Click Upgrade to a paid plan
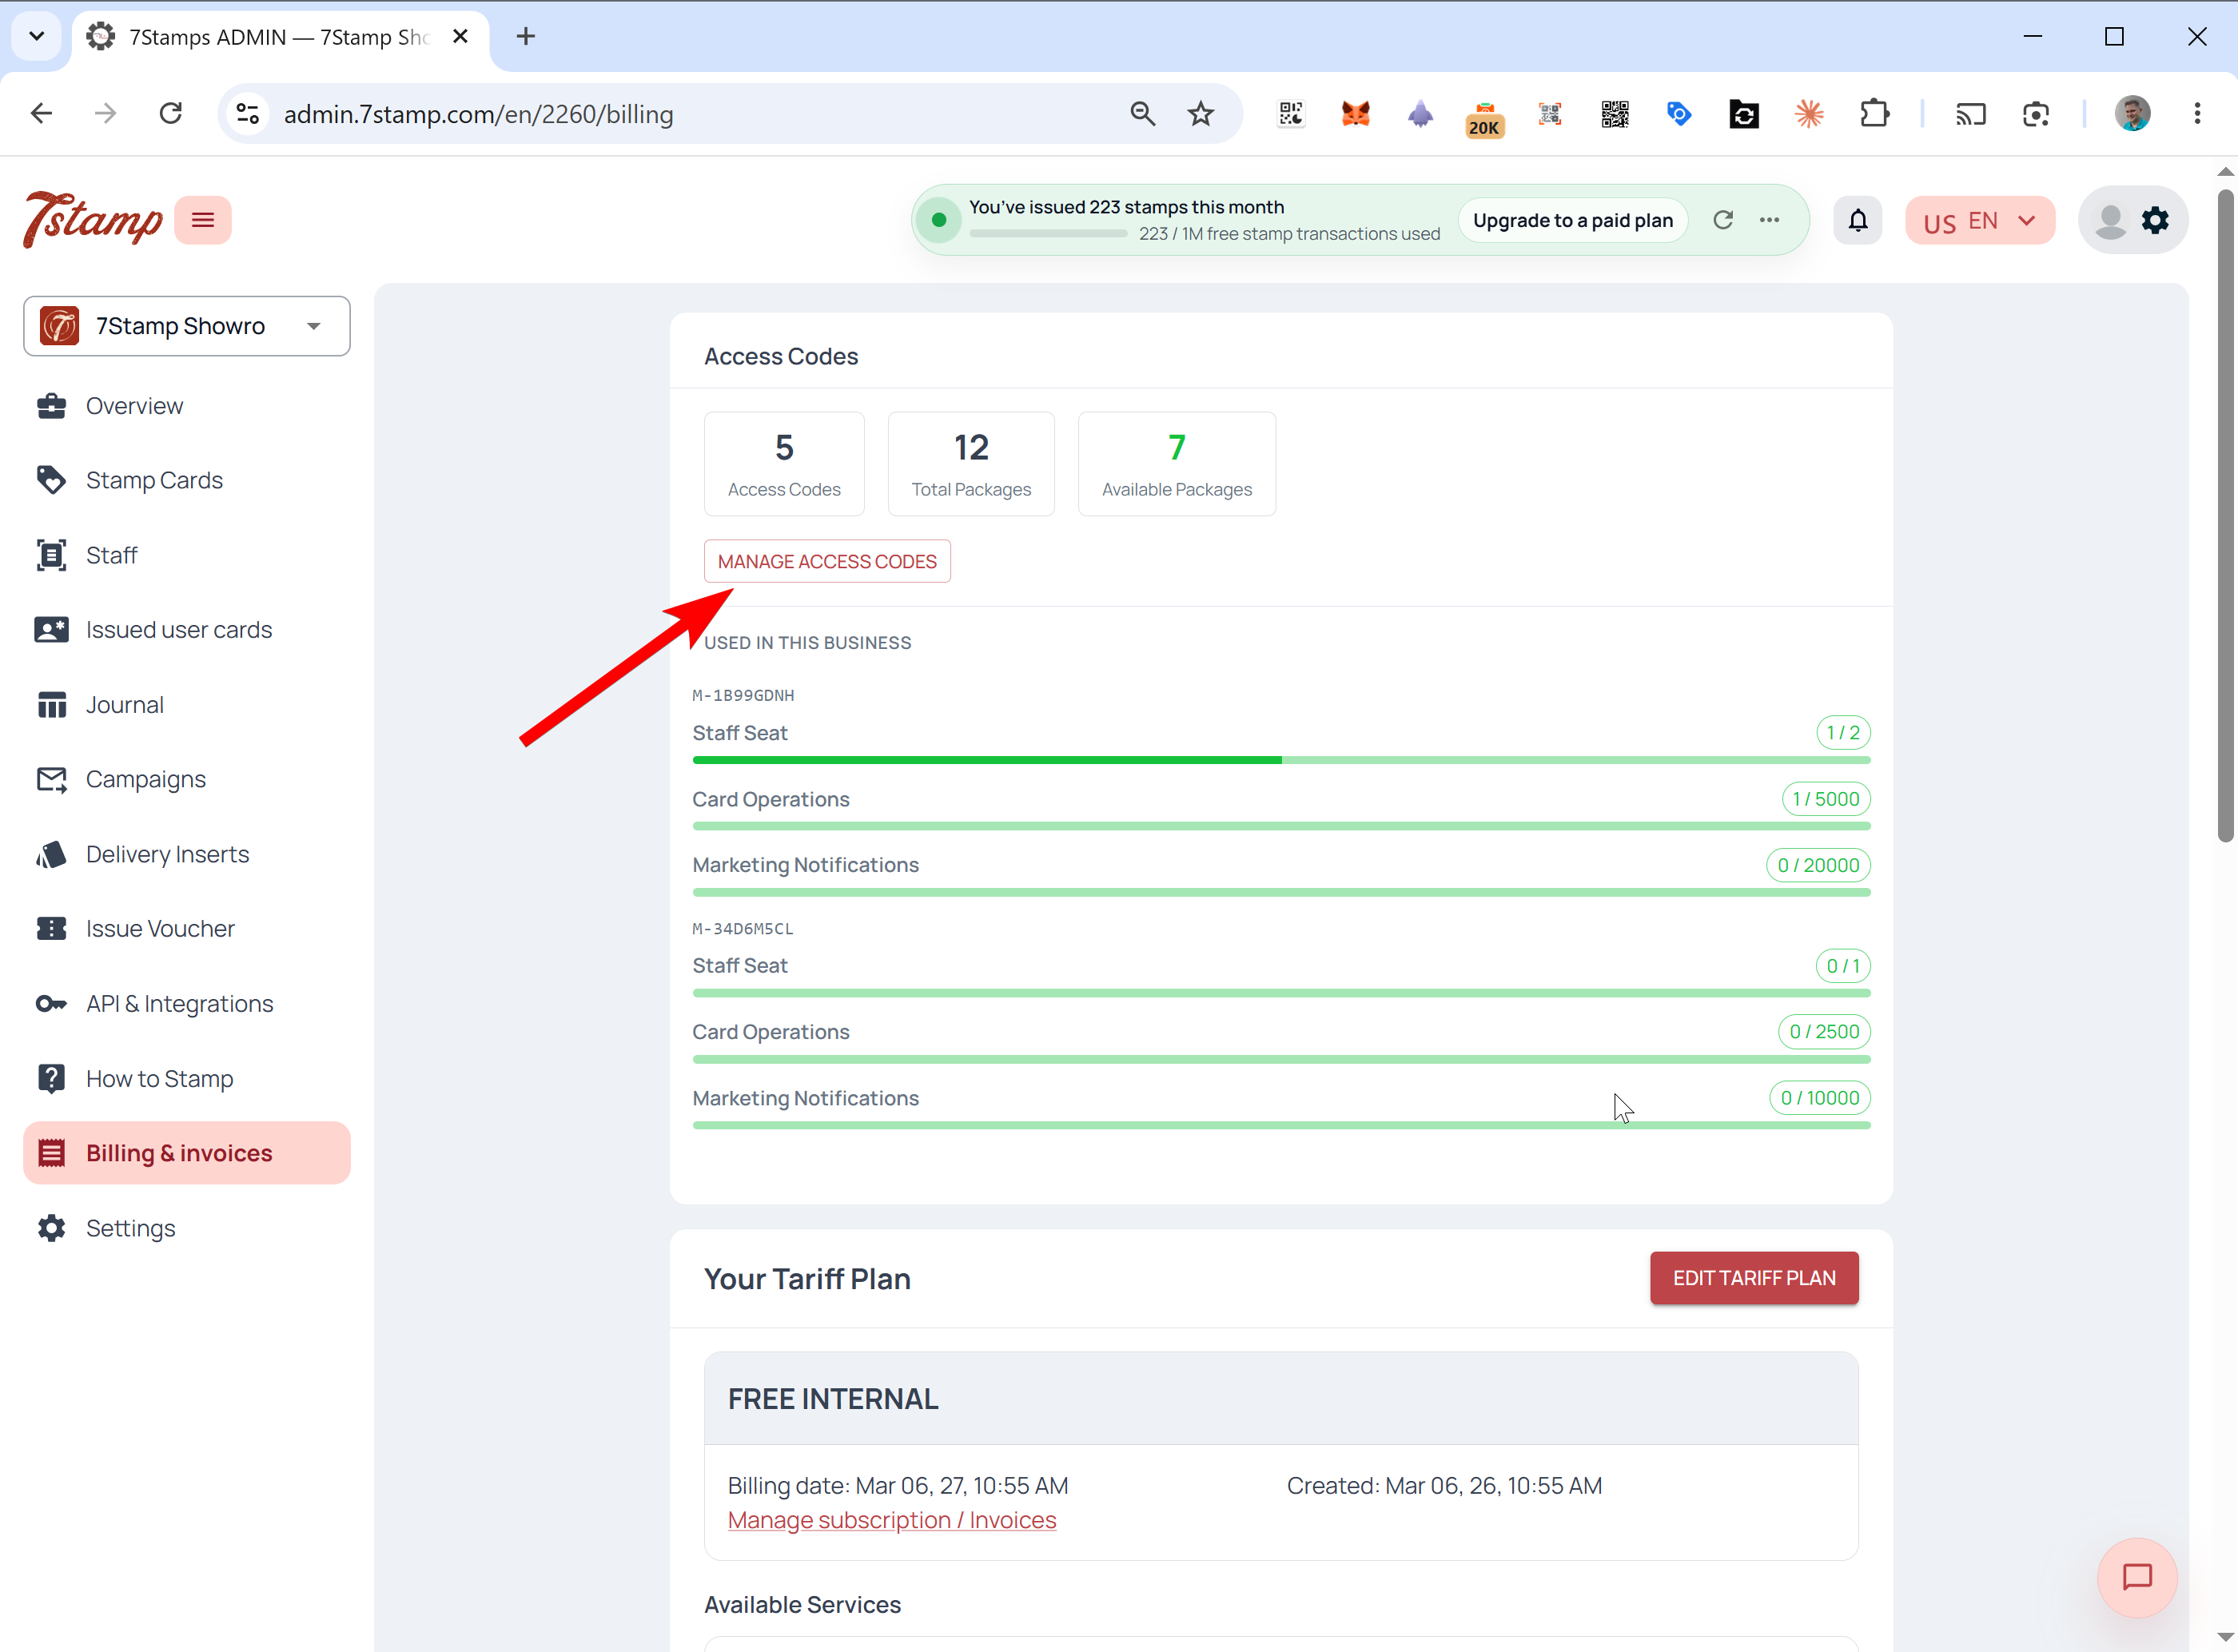Image resolution: width=2238 pixels, height=1652 pixels. 1572,220
